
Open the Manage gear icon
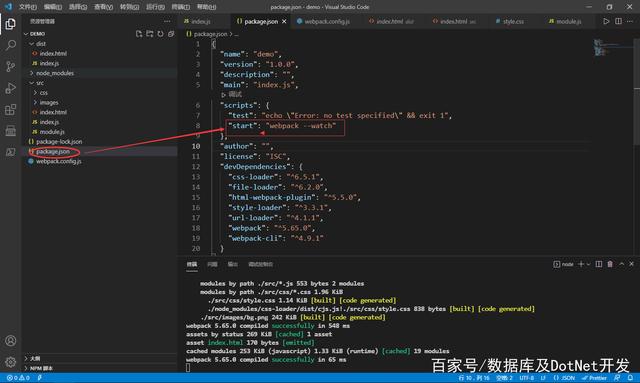click(11, 362)
